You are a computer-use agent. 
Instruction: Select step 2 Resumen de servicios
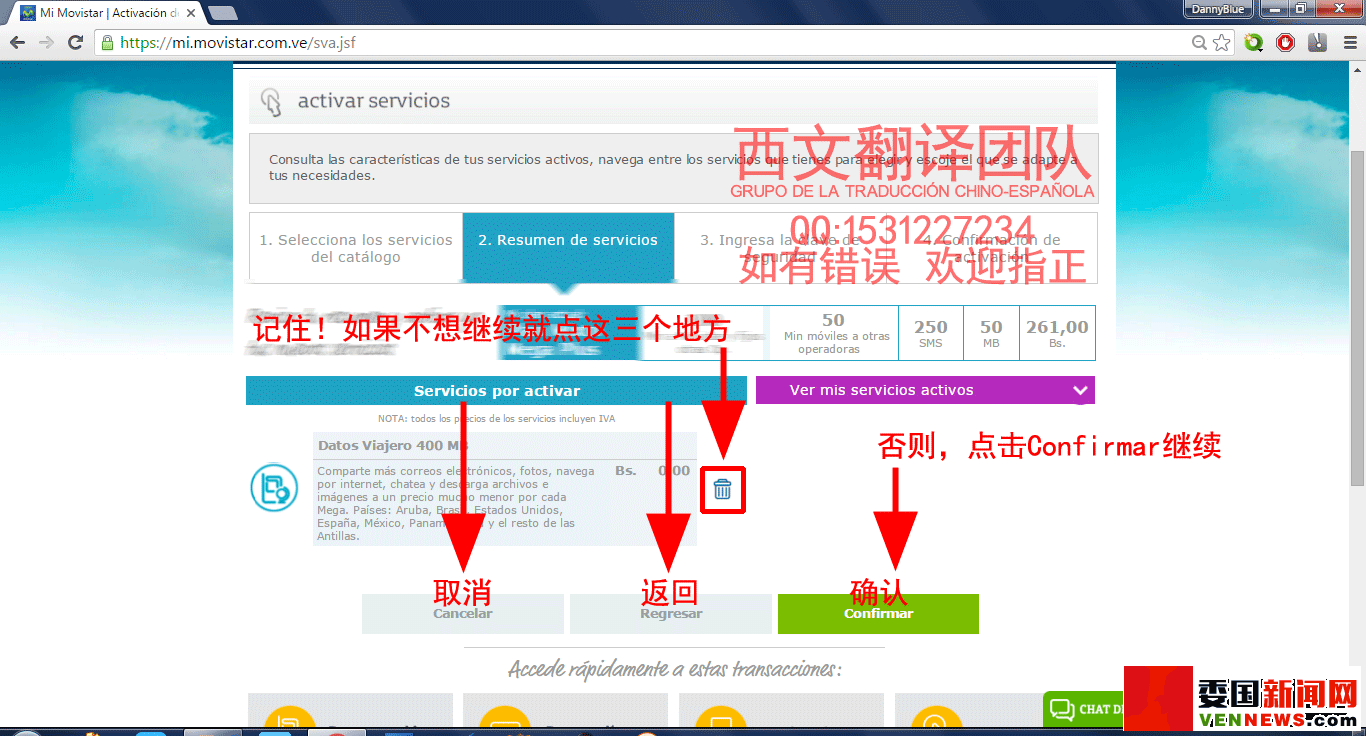tap(568, 248)
